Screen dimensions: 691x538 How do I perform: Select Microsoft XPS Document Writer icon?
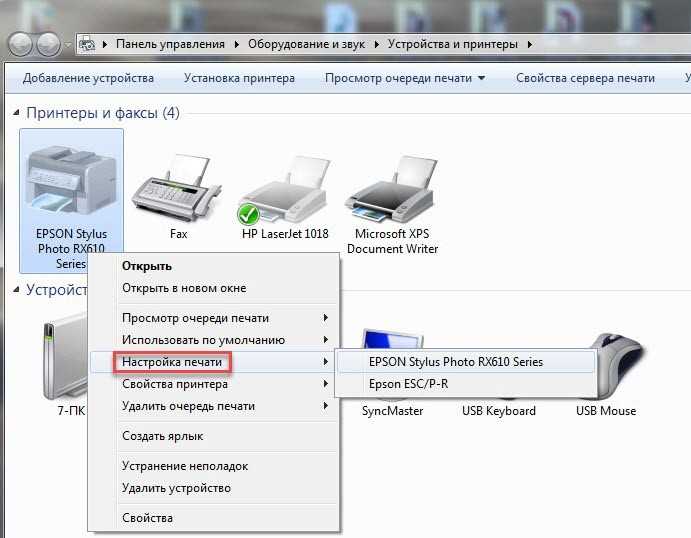click(x=392, y=190)
